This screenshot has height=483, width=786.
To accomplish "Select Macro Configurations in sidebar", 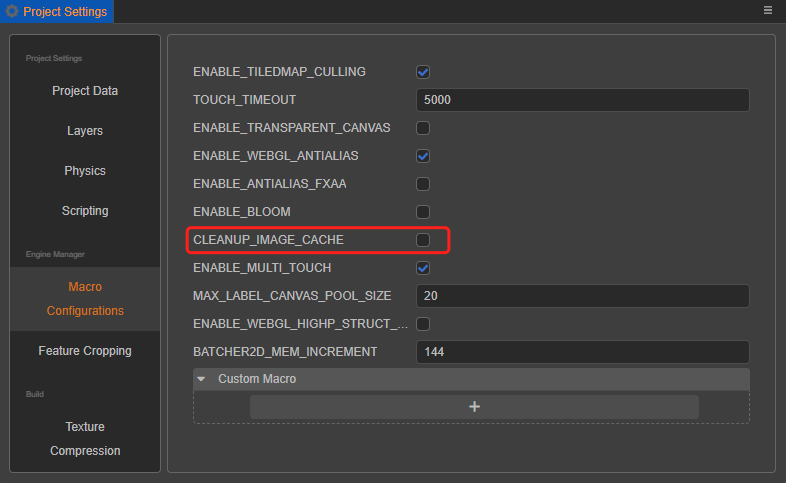I will 85,299.
